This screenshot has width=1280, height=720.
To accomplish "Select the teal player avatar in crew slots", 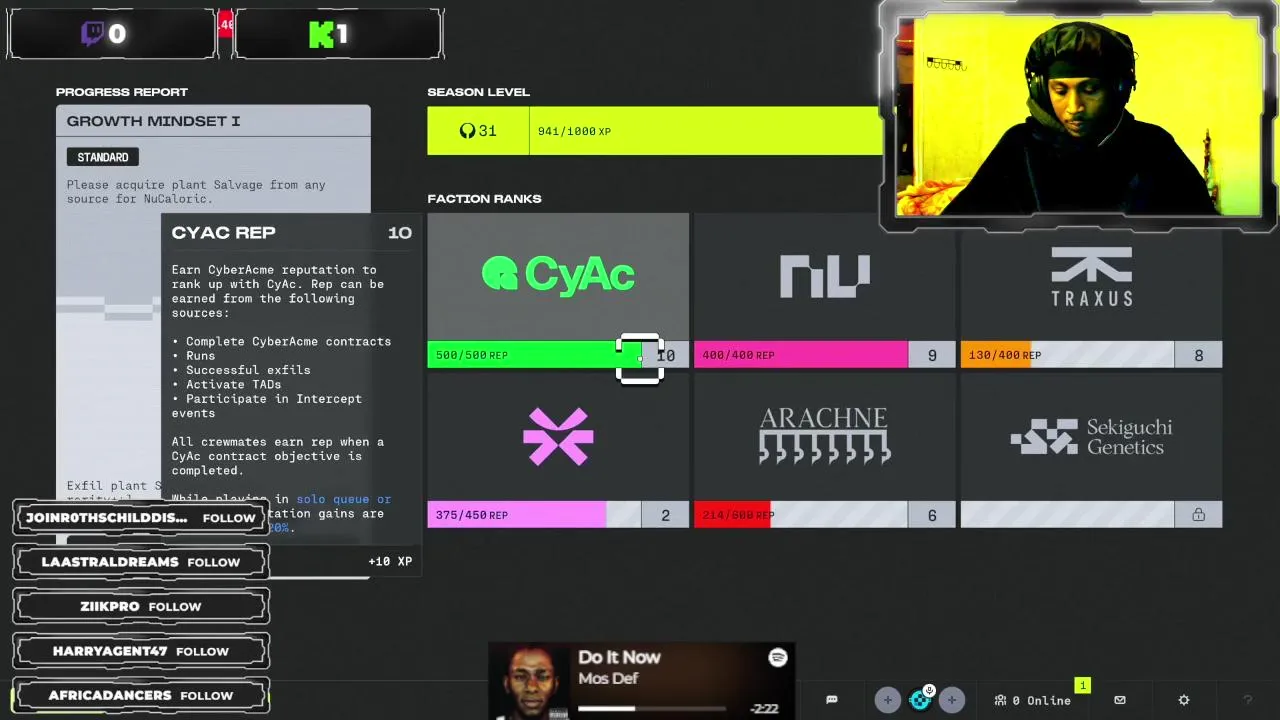I will click(x=919, y=701).
